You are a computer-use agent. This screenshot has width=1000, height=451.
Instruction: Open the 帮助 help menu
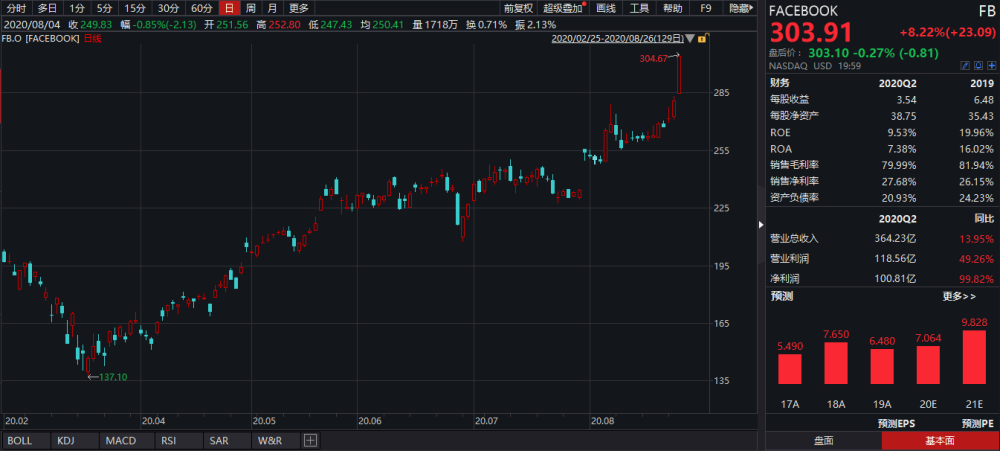tap(672, 8)
